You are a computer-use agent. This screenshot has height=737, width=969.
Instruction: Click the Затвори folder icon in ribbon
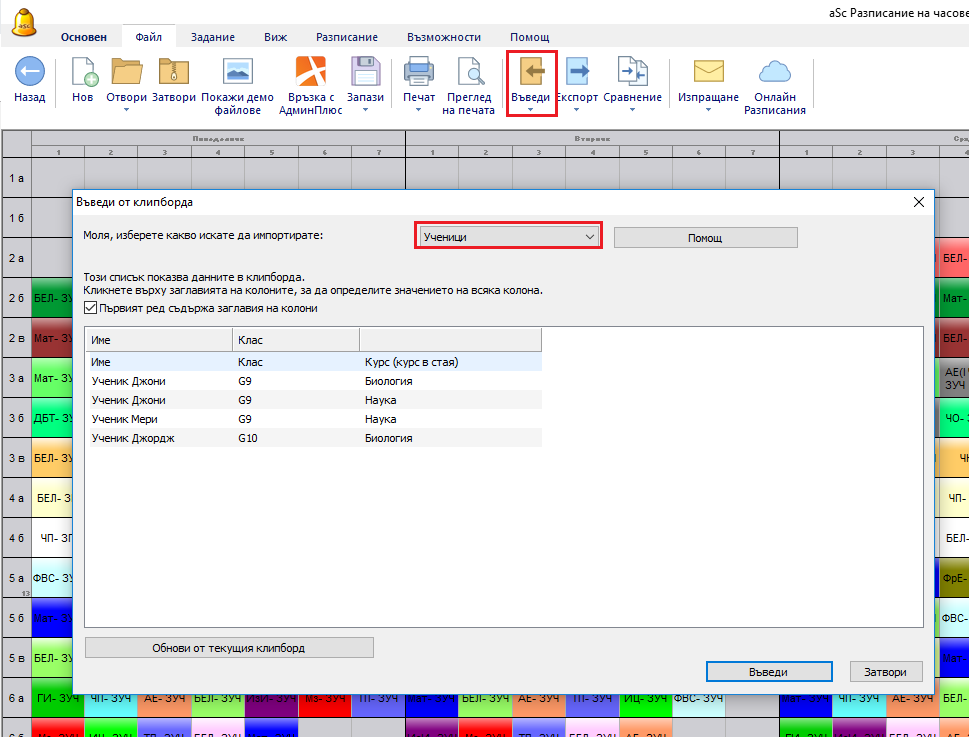tap(173, 72)
